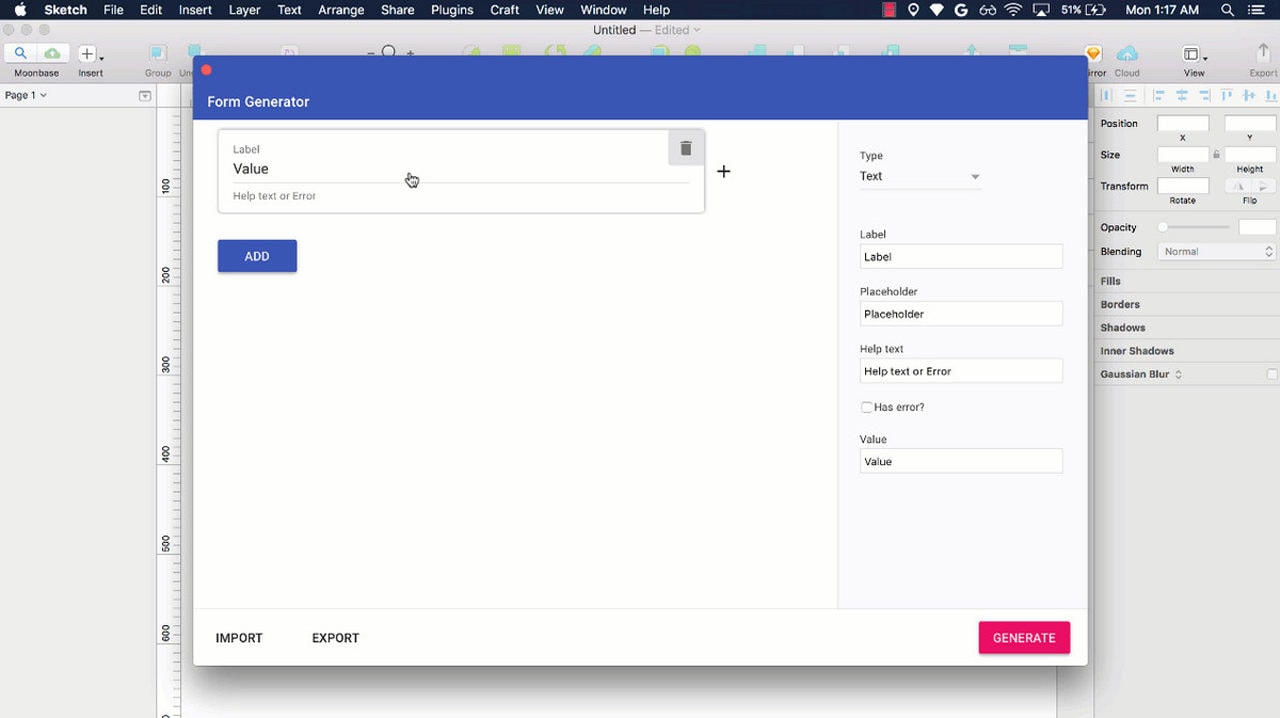
Task: Align left edges in the inspector
Action: coord(1159,96)
